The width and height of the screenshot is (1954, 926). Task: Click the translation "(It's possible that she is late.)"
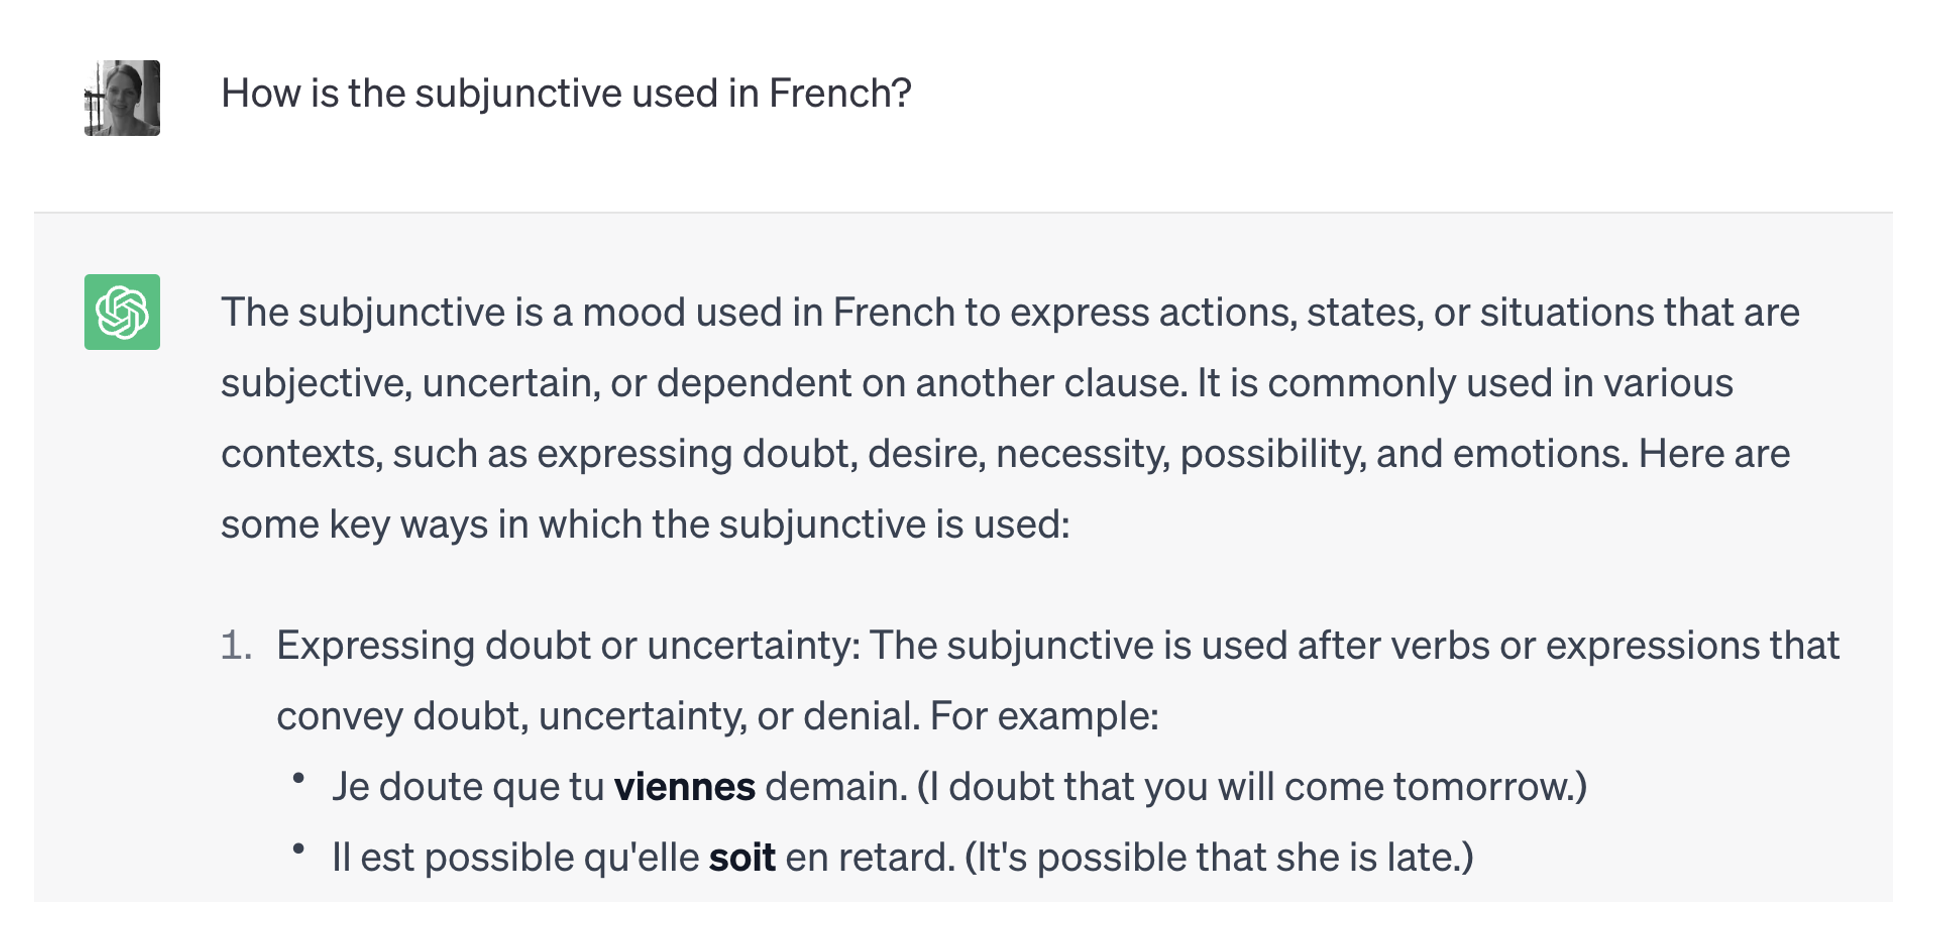[1219, 857]
